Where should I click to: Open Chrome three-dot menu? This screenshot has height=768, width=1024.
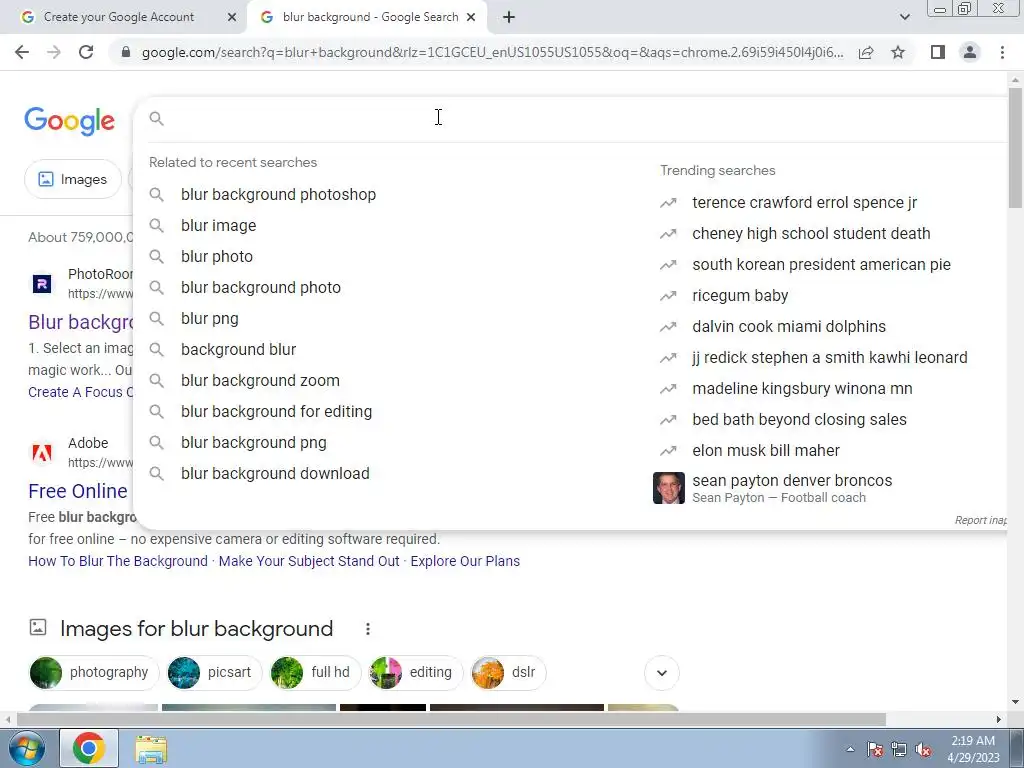coord(1002,52)
